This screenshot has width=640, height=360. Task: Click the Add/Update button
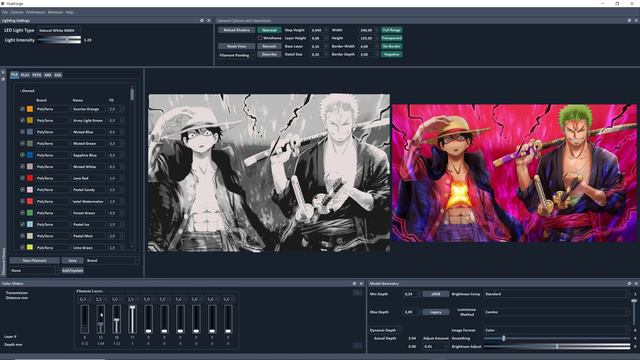click(x=72, y=270)
